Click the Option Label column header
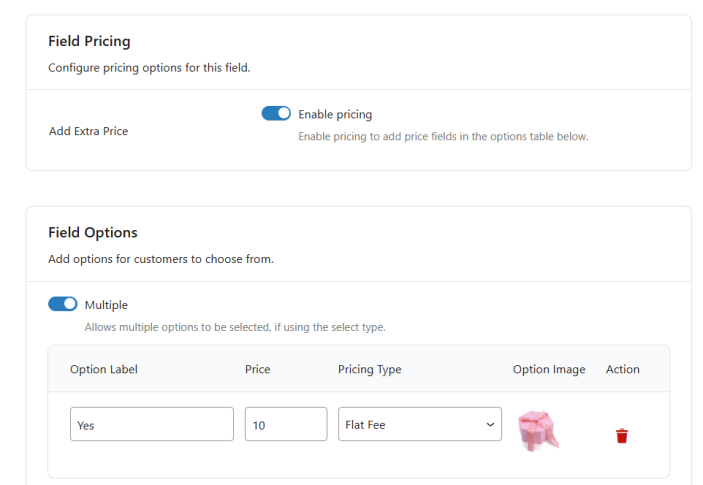The height and width of the screenshot is (485, 703). (x=103, y=369)
